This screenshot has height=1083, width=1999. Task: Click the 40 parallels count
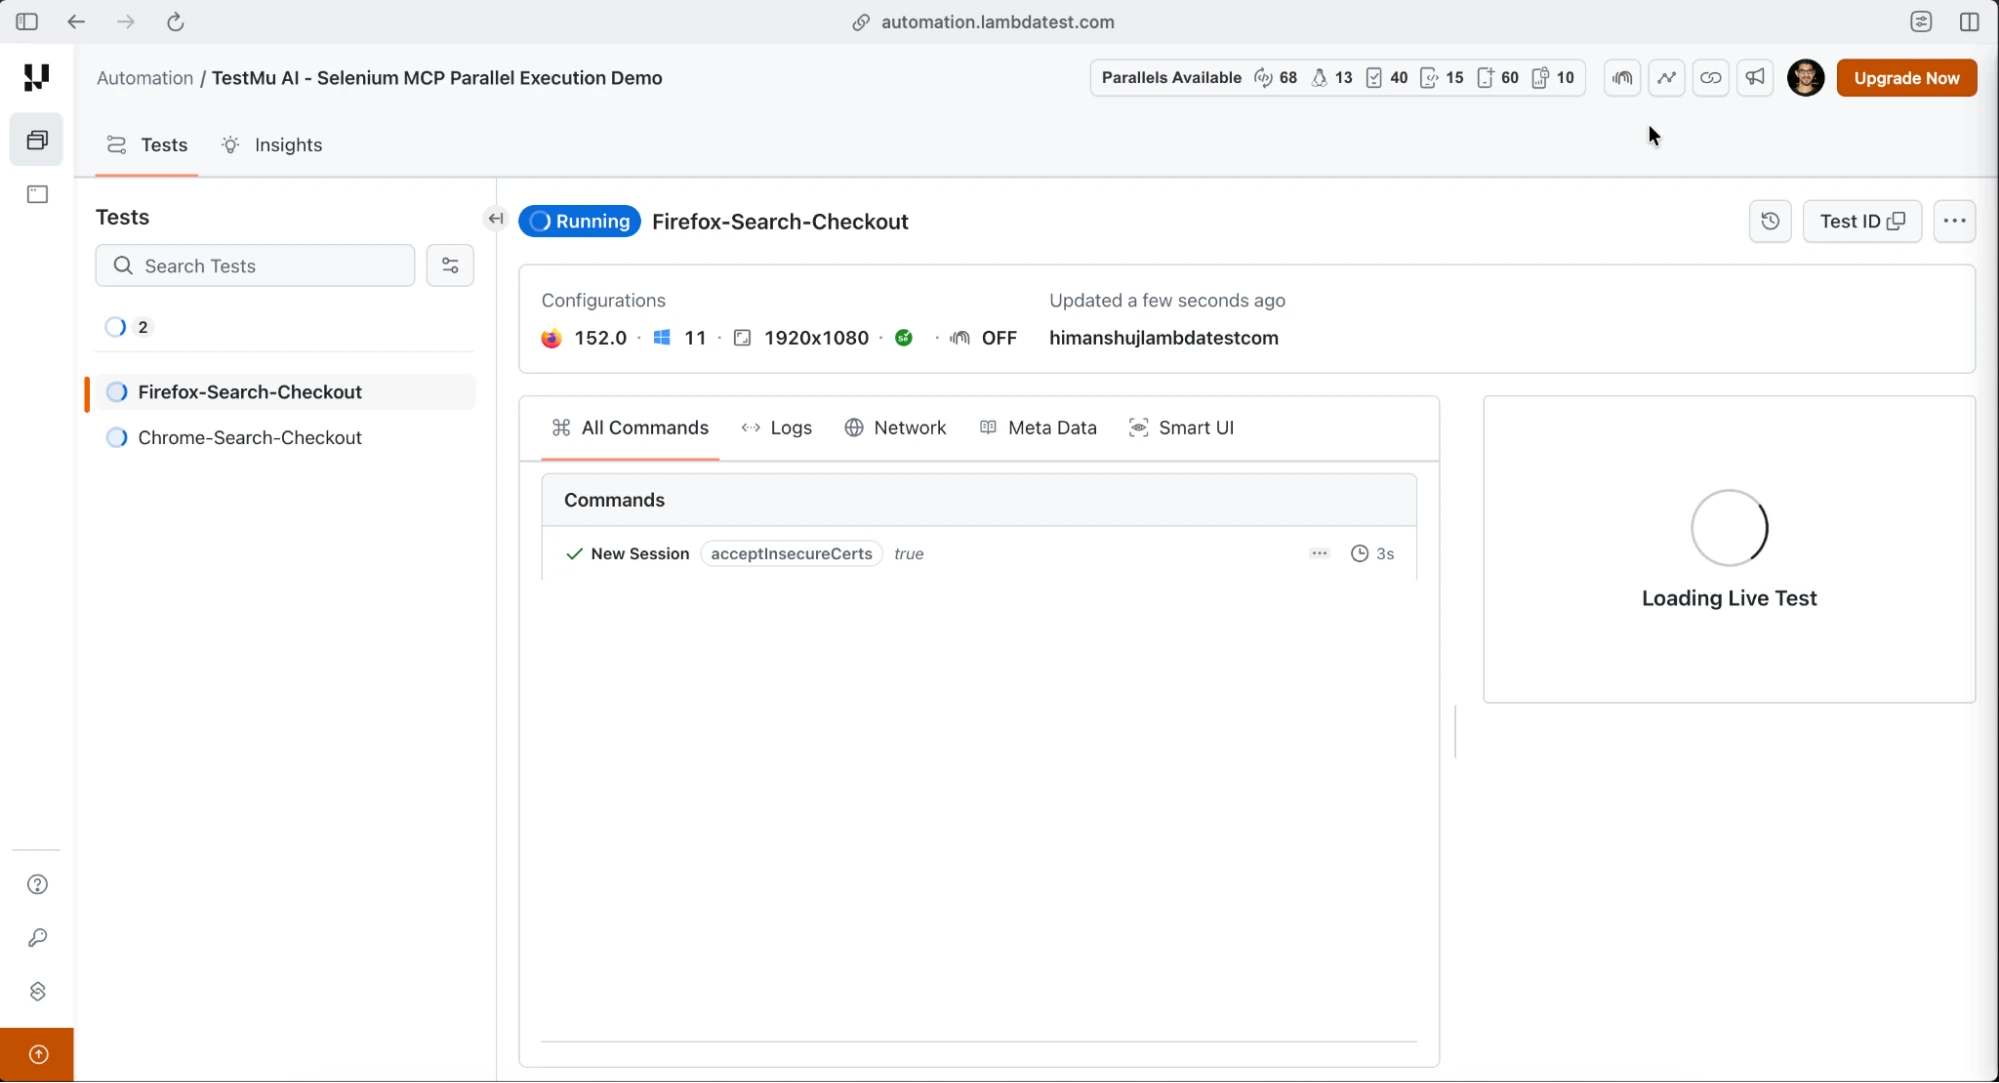[1399, 78]
